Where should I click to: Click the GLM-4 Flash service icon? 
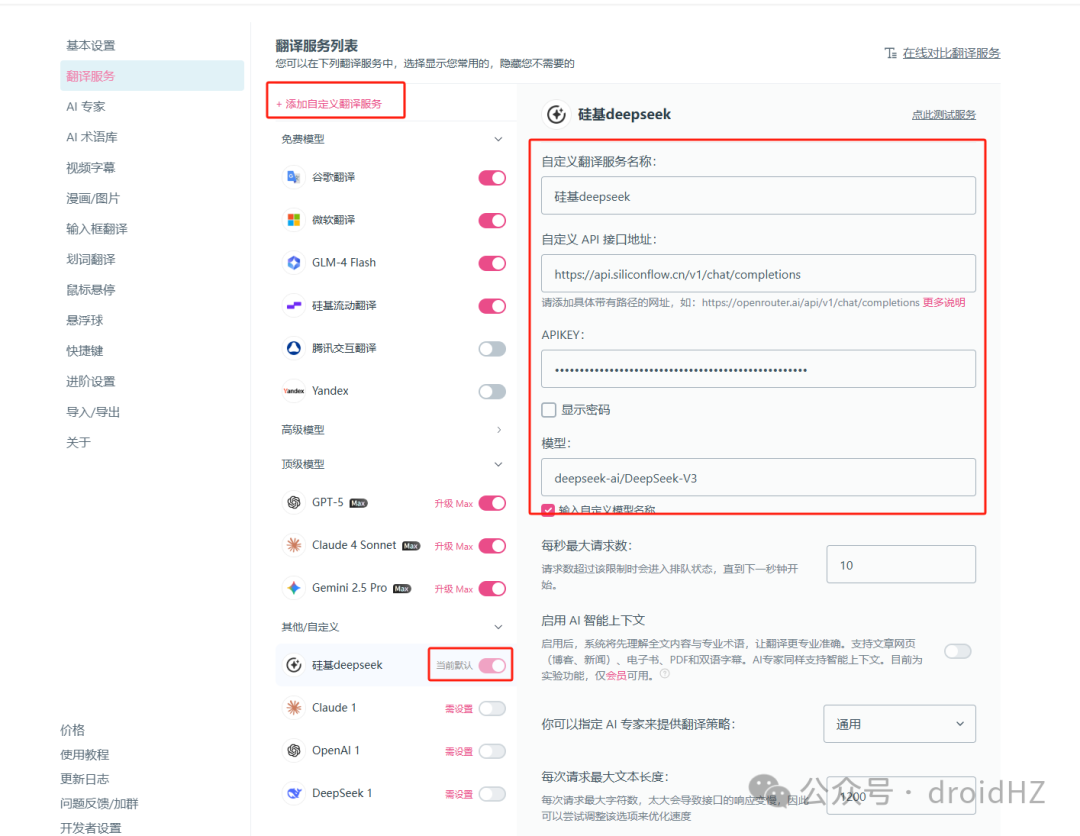click(x=293, y=262)
